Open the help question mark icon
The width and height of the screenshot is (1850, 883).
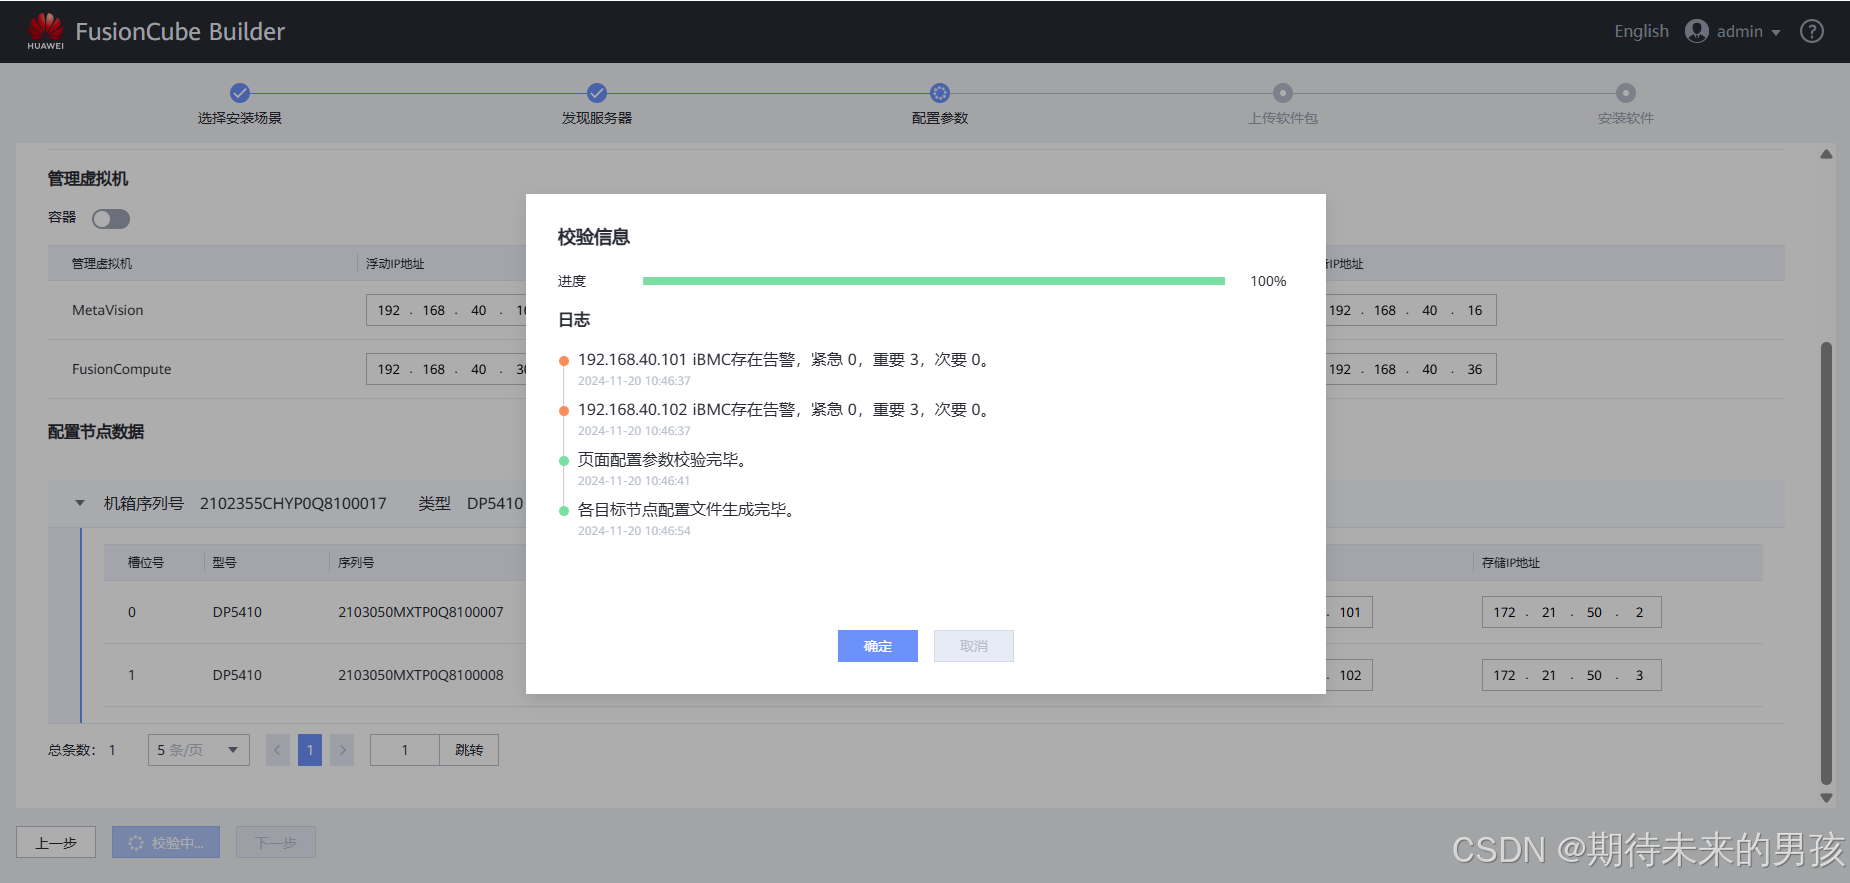pos(1811,31)
